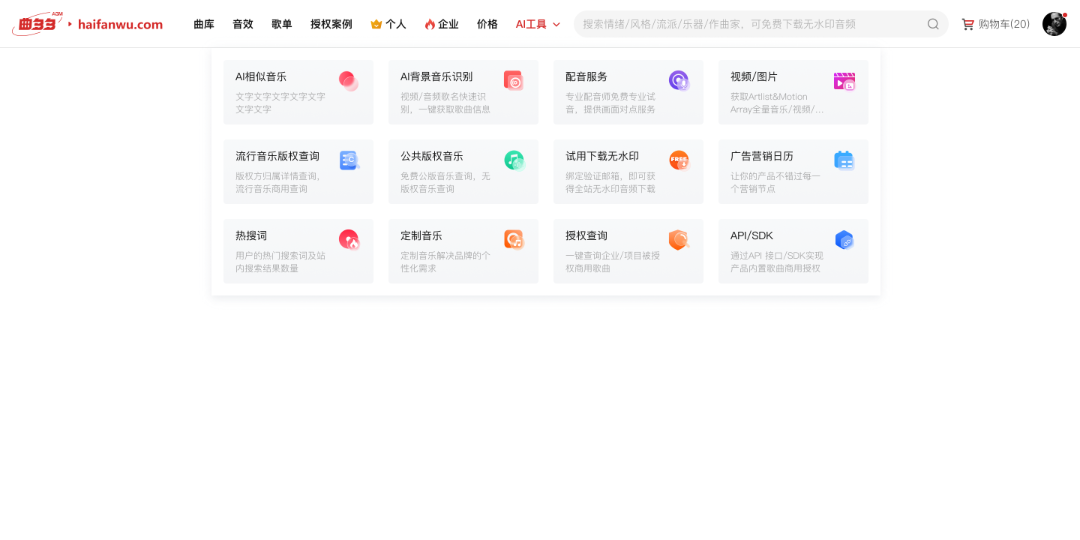This screenshot has width=1080, height=540.
Task: Click the AI背景音乐识别 red icon
Action: click(x=513, y=81)
